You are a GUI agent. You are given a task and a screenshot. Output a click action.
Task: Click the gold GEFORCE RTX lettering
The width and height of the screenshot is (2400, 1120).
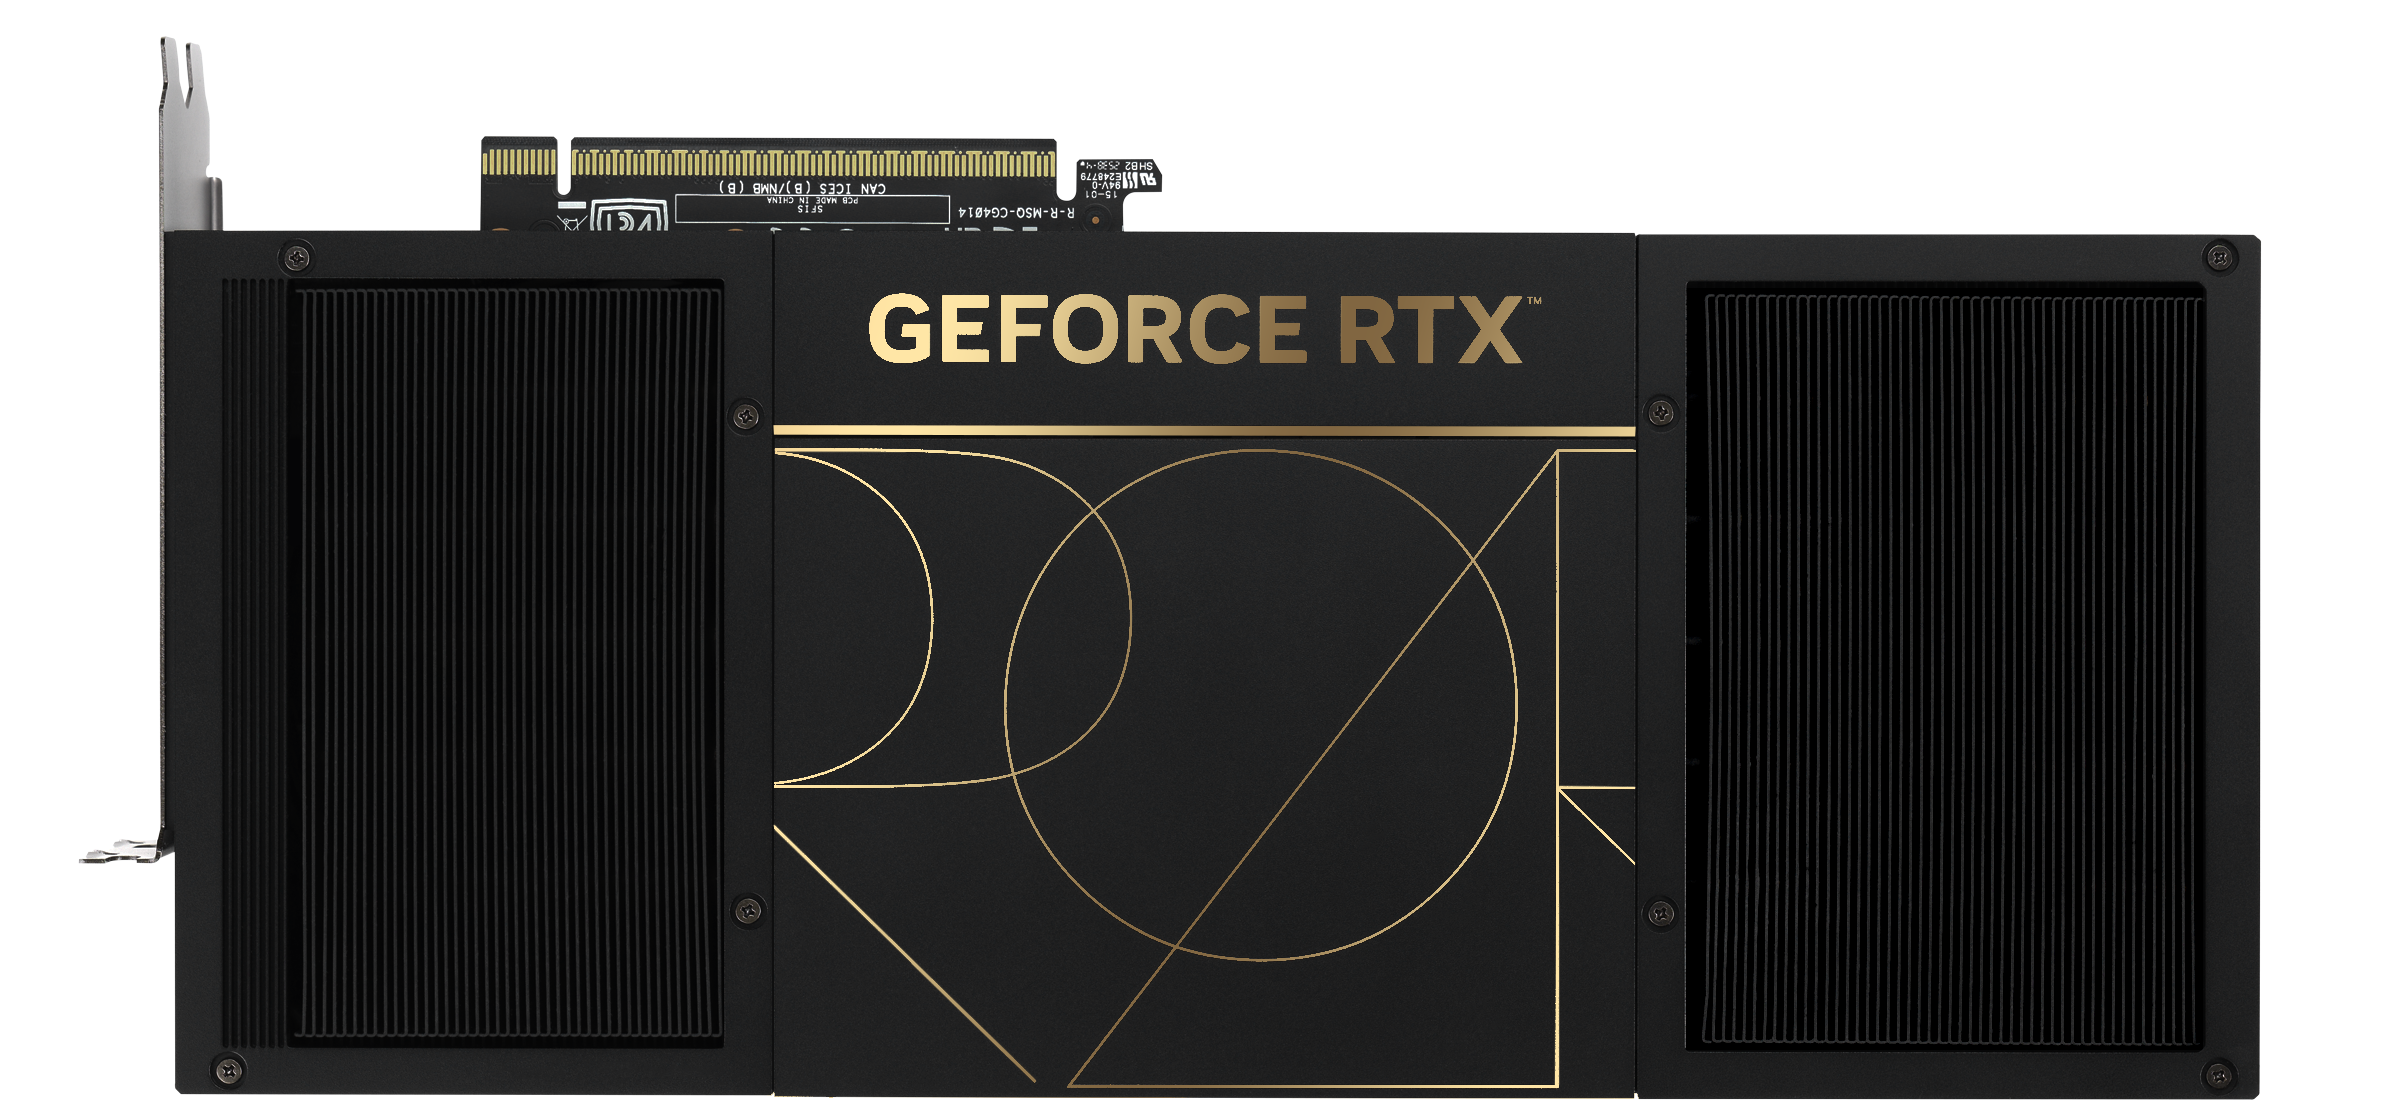(1196, 329)
